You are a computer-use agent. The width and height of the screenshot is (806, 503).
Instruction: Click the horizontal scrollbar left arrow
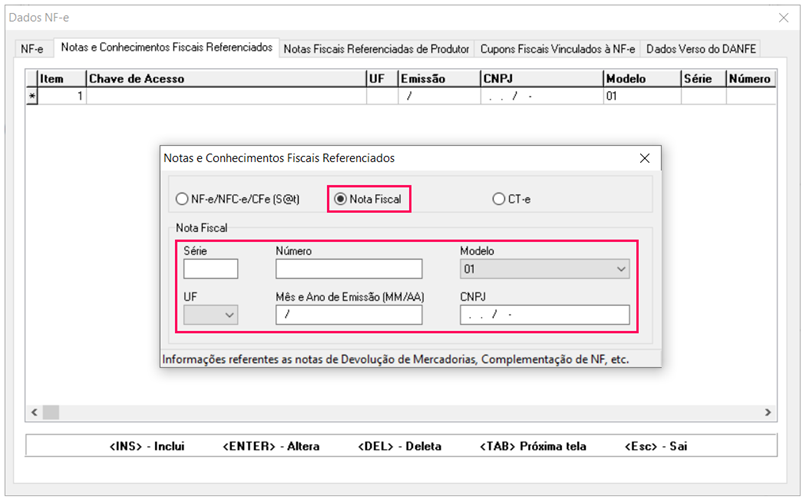pyautogui.click(x=35, y=412)
